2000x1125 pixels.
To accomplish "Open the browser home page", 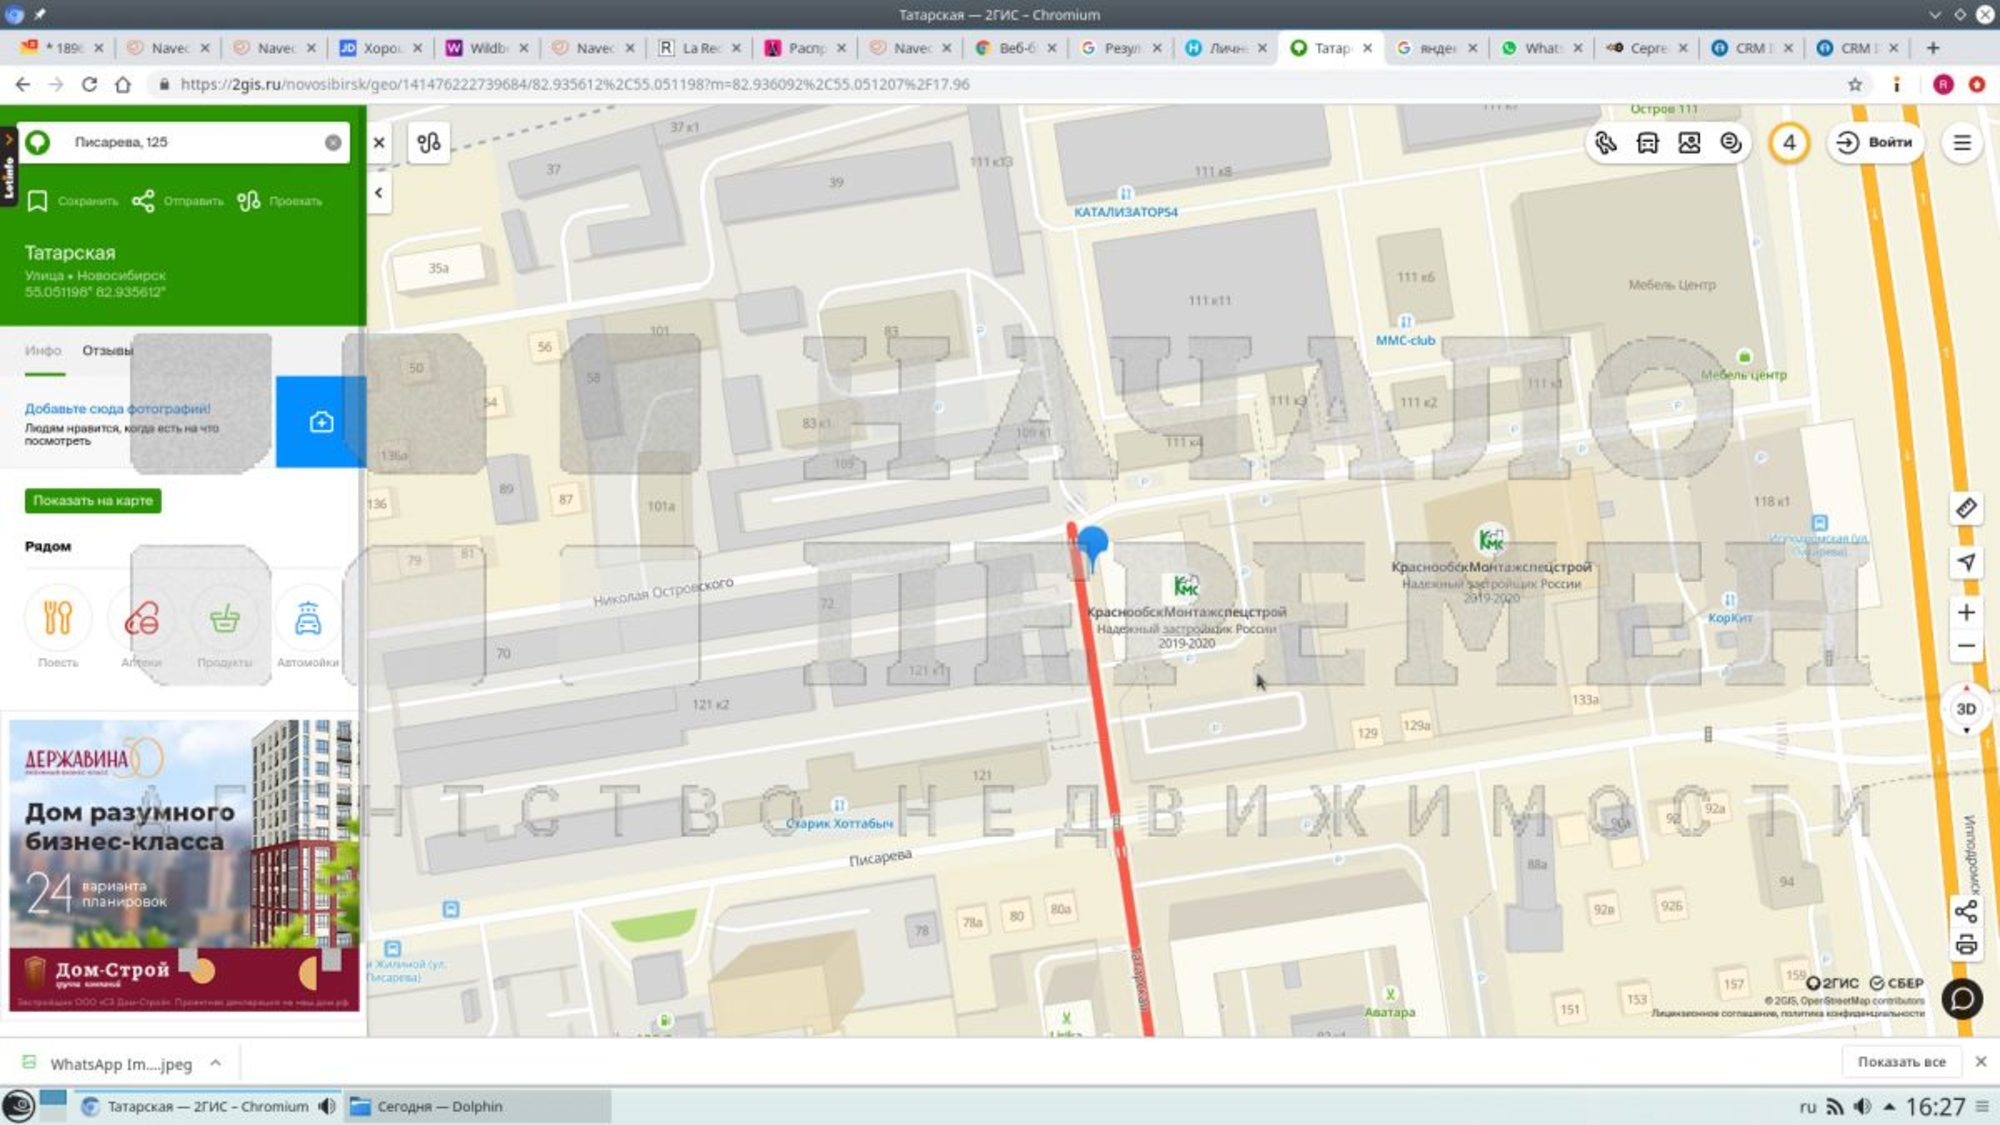I will (x=123, y=85).
